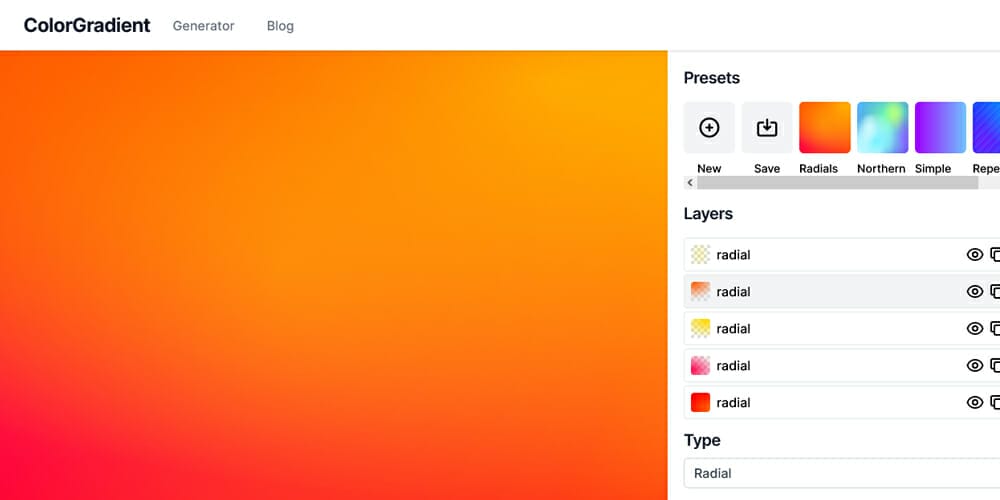Hide the yellow radial layer
1000x500 pixels.
tap(975, 329)
